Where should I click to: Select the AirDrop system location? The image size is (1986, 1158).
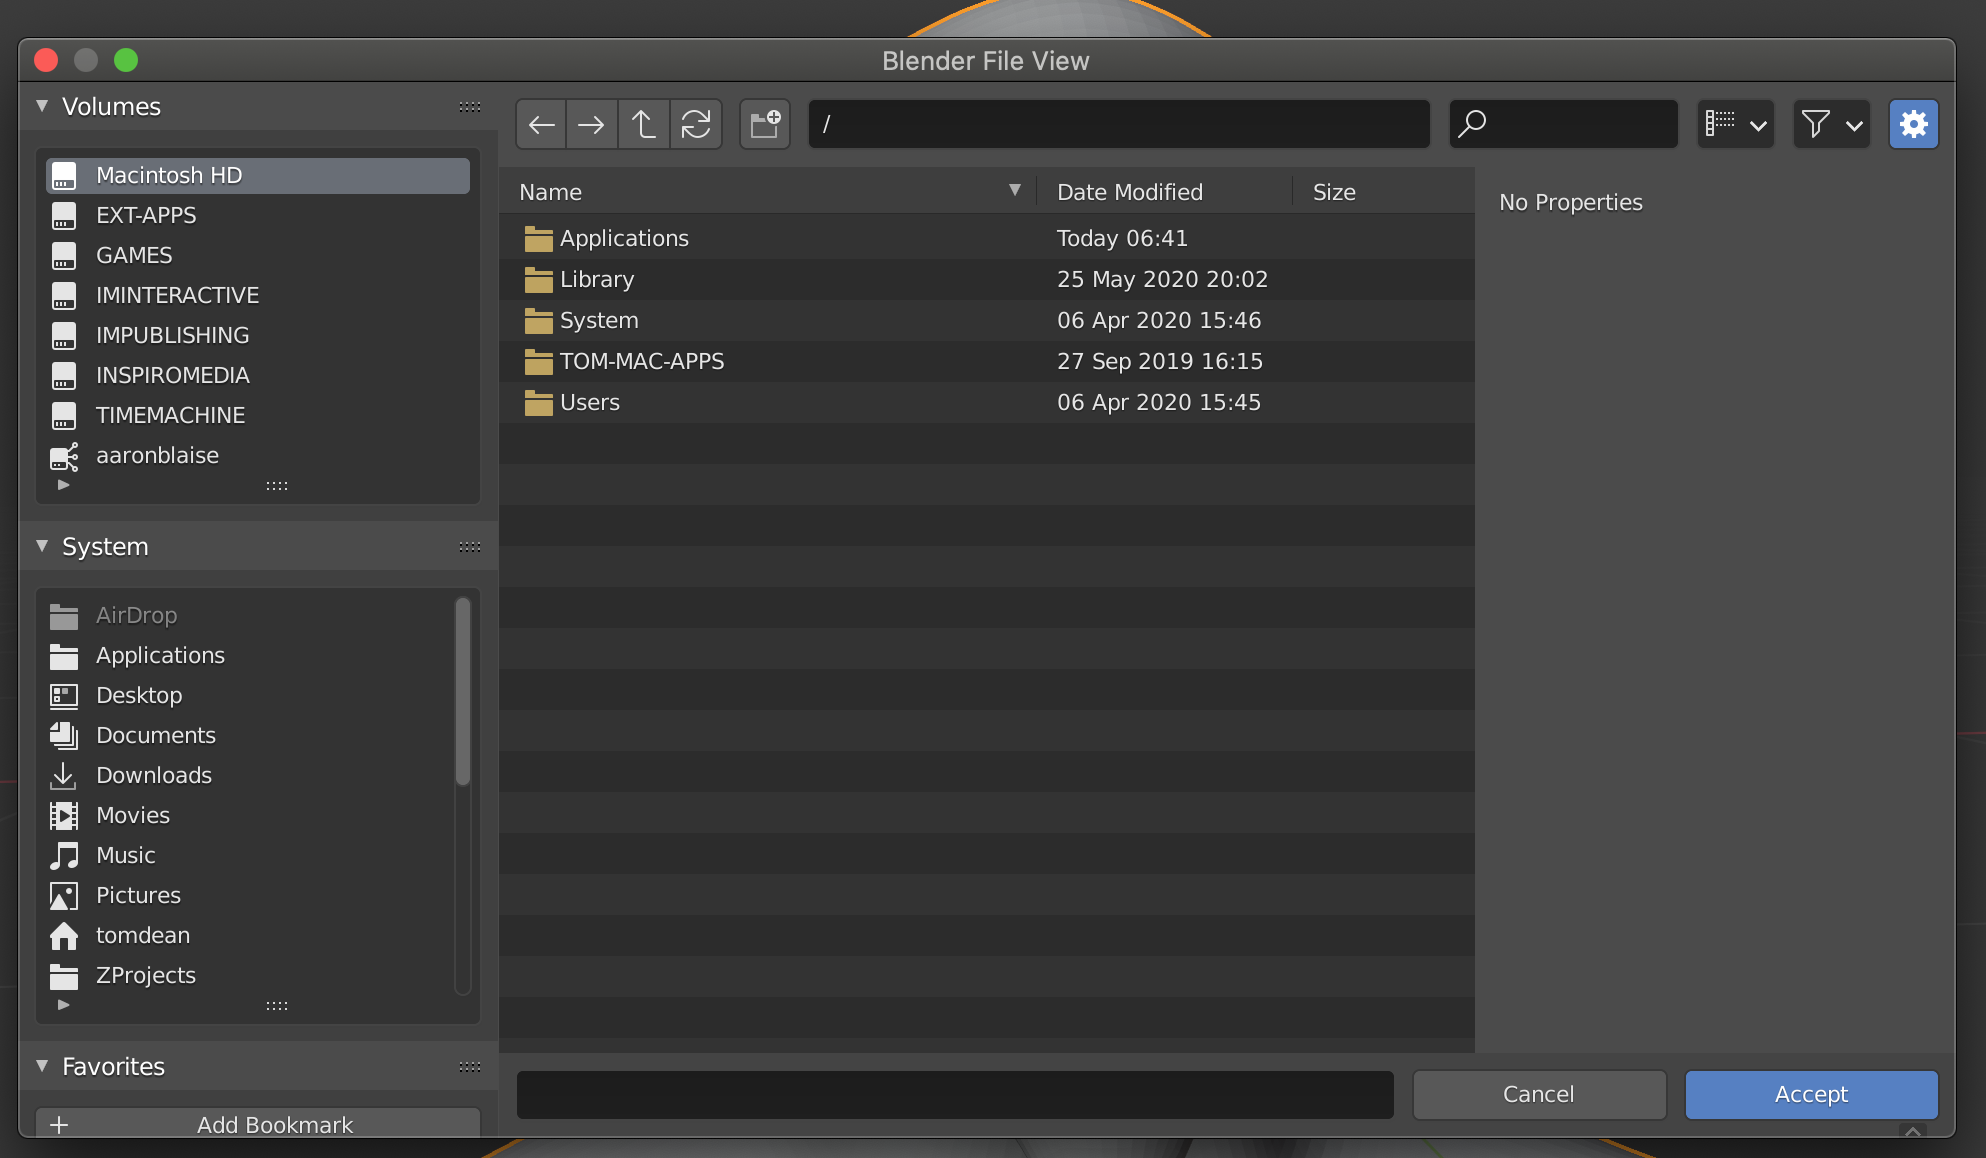(x=250, y=615)
